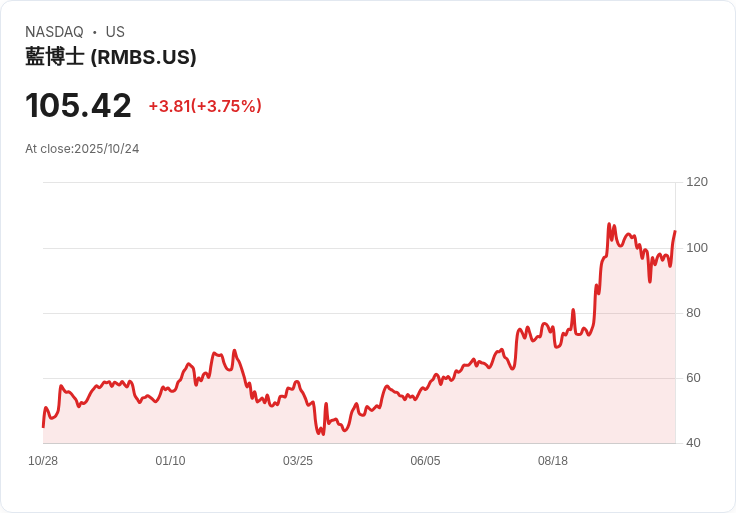Viewport: 736px width, 513px height.
Task: Select the US market label
Action: 115,32
